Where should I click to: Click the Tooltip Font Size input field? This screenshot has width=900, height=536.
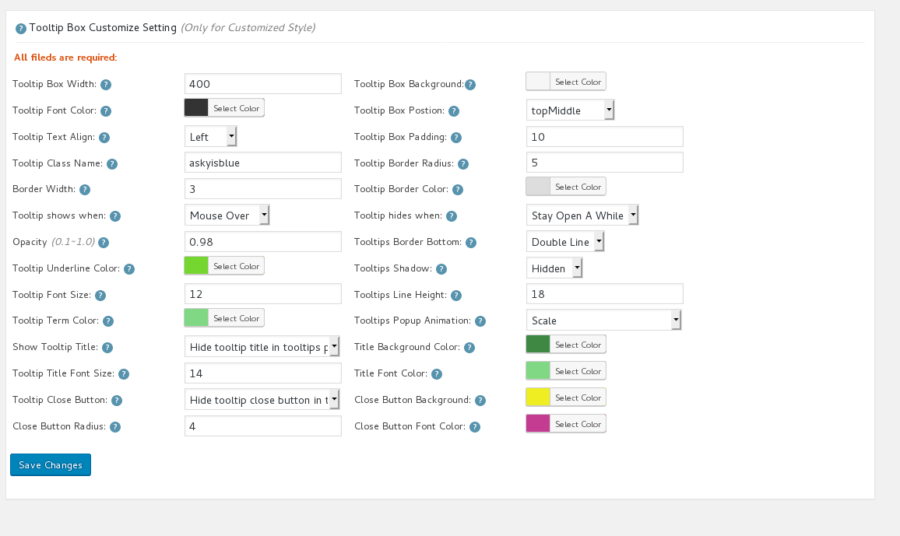pos(263,294)
